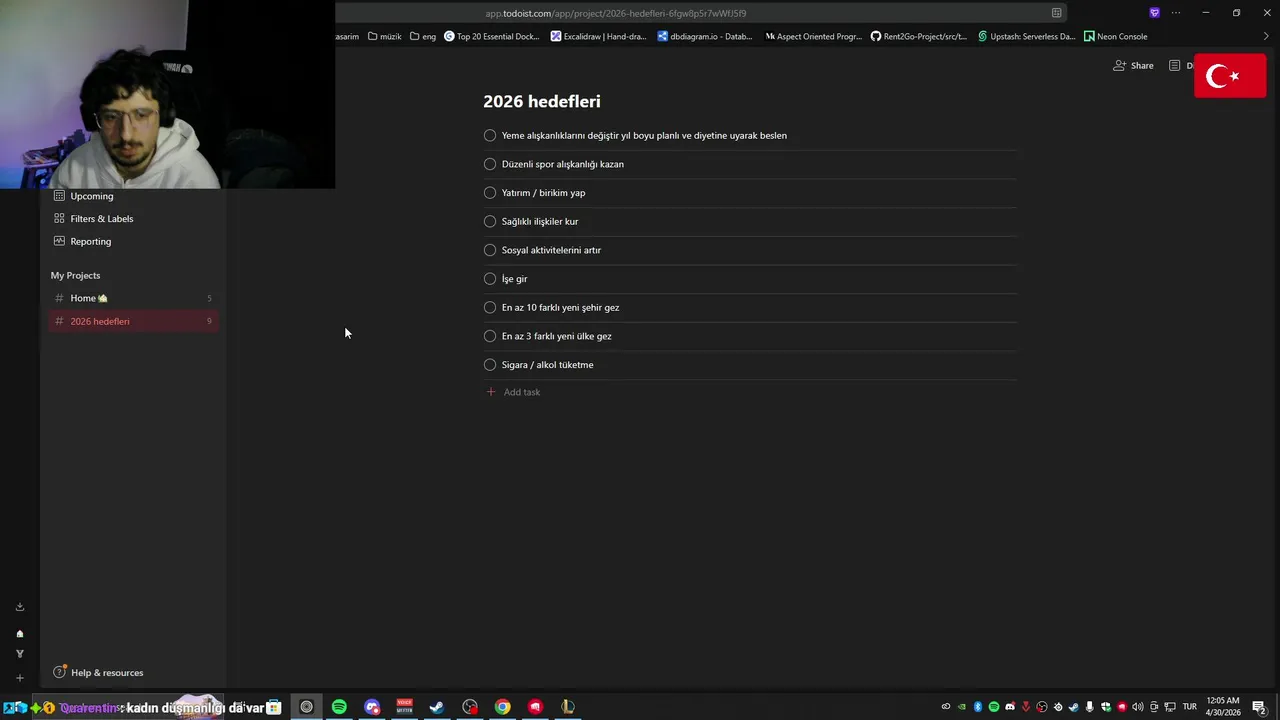Open the Rent2Go-Project GitHub bookmark
Image resolution: width=1280 pixels, height=720 pixels.
pos(919,36)
